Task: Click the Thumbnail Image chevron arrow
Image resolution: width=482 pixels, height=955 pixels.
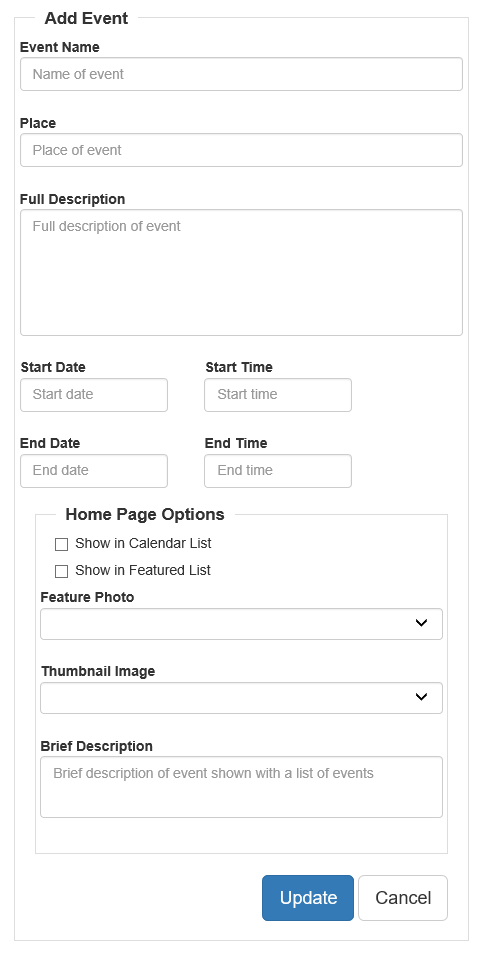Action: (x=421, y=697)
